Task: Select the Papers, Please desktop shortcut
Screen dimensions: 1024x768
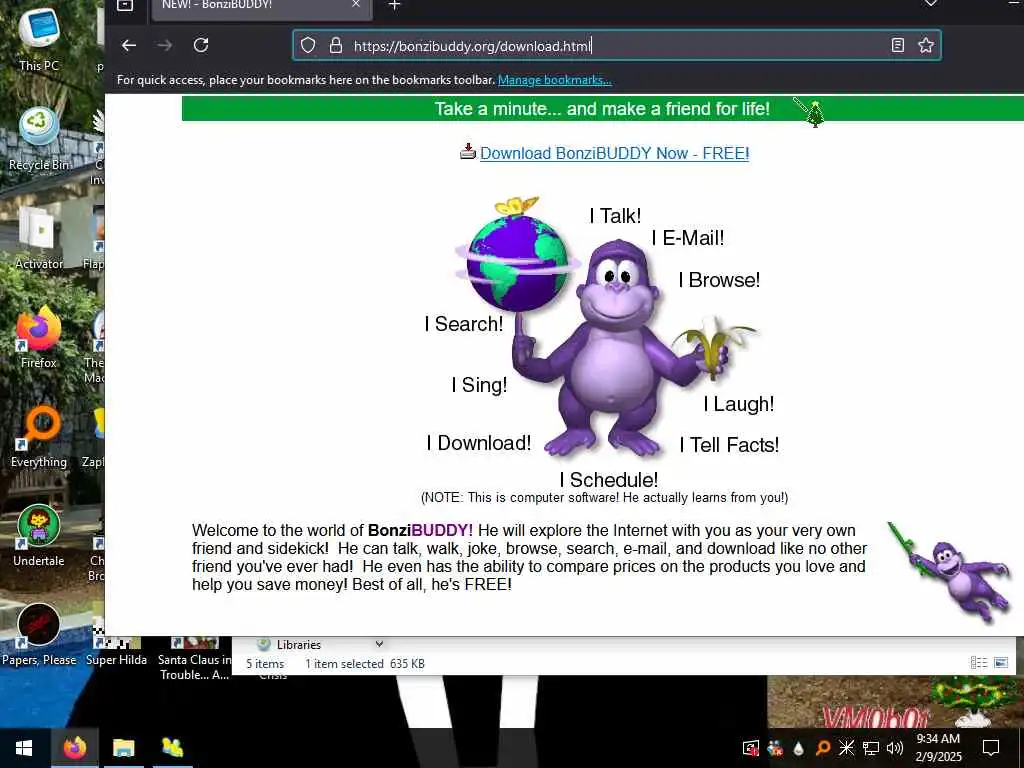Action: tap(39, 635)
